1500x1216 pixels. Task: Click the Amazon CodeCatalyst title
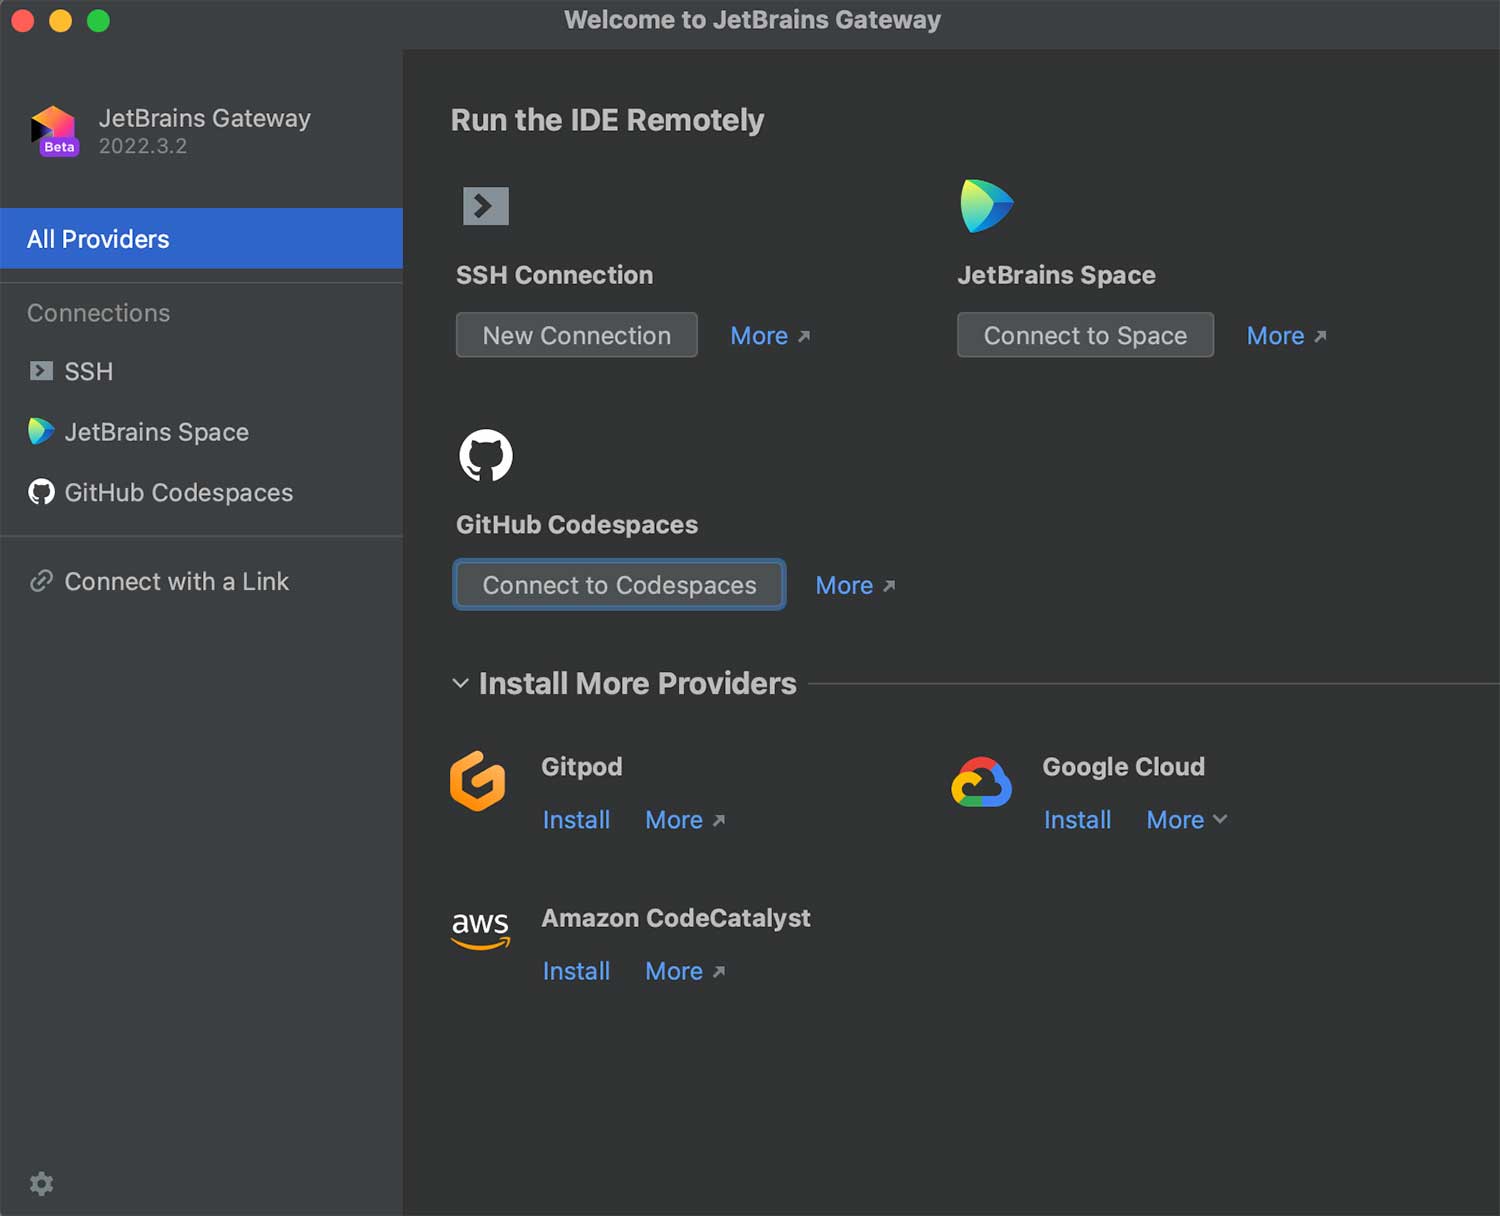(x=676, y=918)
